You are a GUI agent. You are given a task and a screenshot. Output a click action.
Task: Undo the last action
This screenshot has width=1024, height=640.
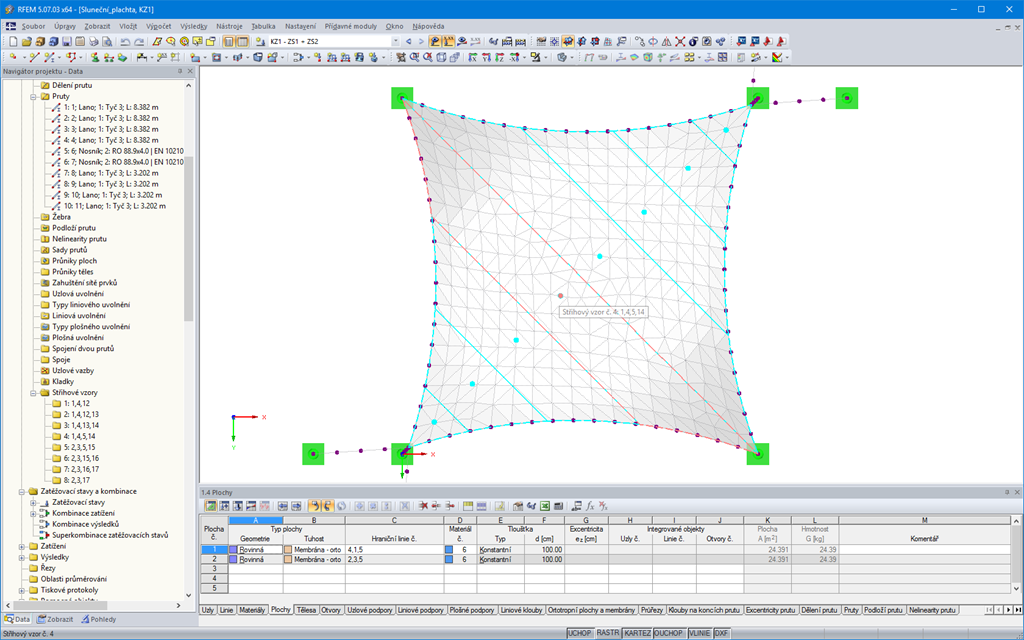pyautogui.click(x=124, y=41)
